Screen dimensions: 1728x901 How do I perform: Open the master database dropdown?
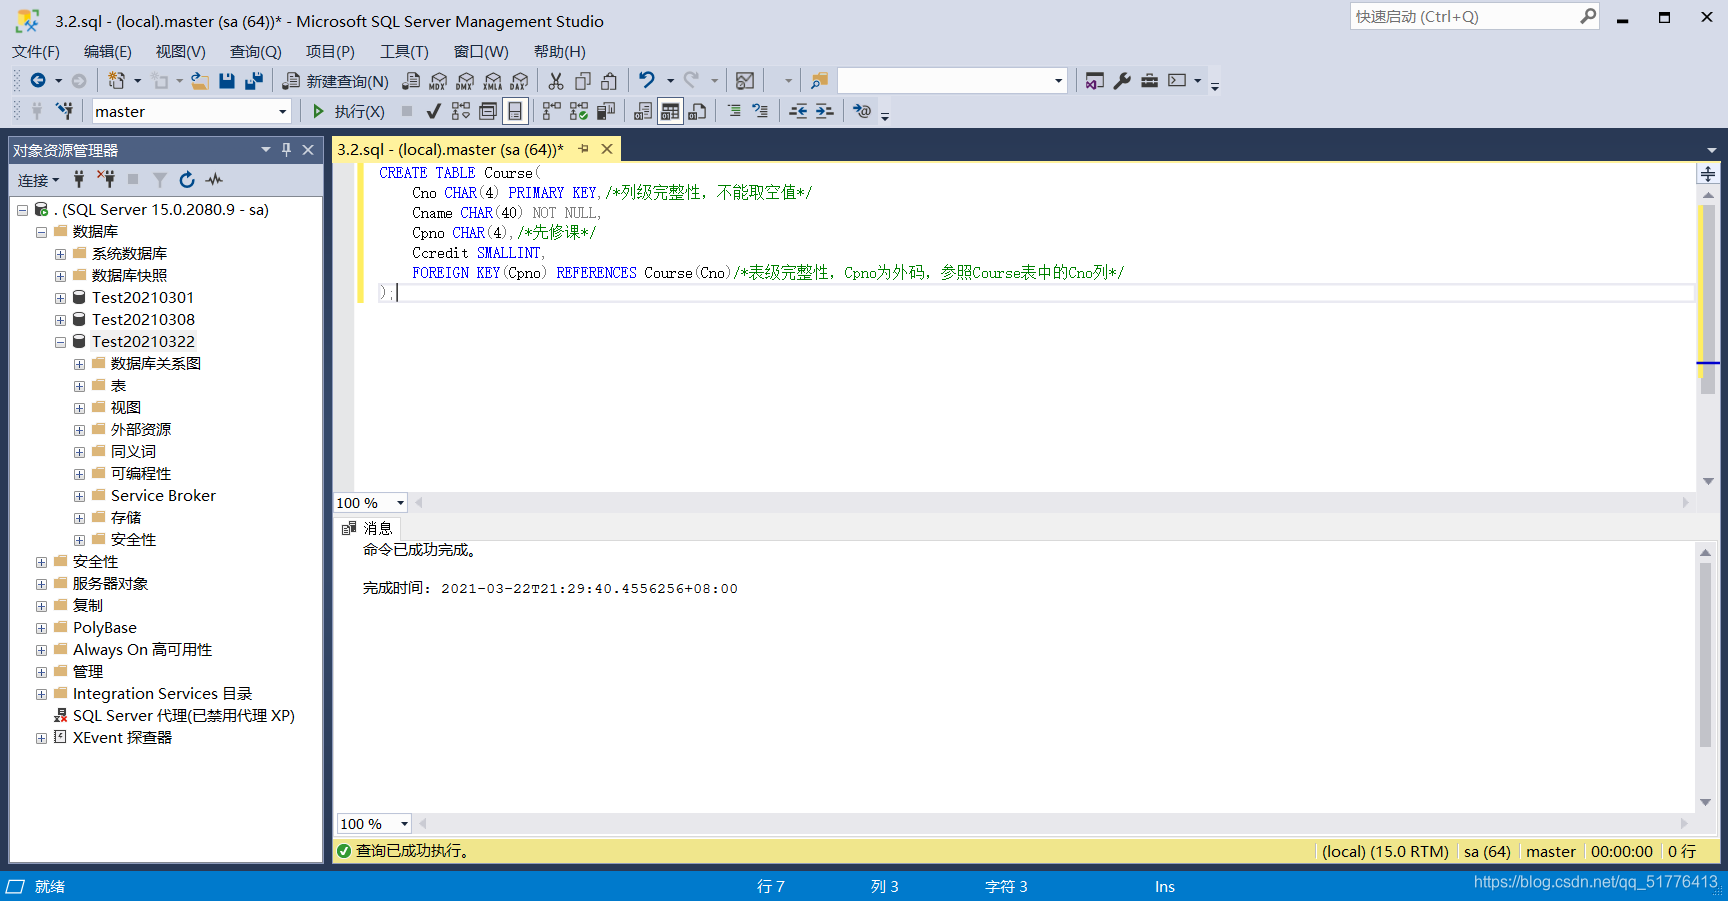click(x=283, y=112)
